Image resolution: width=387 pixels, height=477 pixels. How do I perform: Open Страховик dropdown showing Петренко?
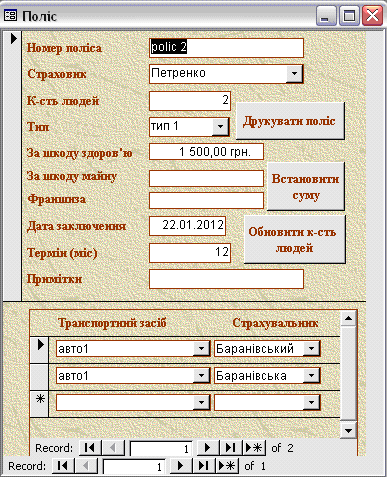pos(294,73)
